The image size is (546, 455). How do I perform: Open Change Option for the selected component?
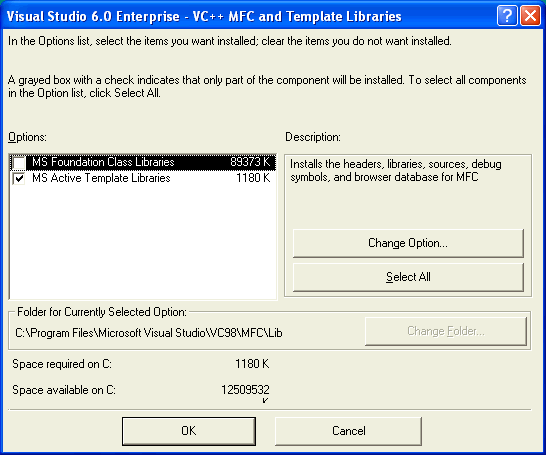click(408, 243)
